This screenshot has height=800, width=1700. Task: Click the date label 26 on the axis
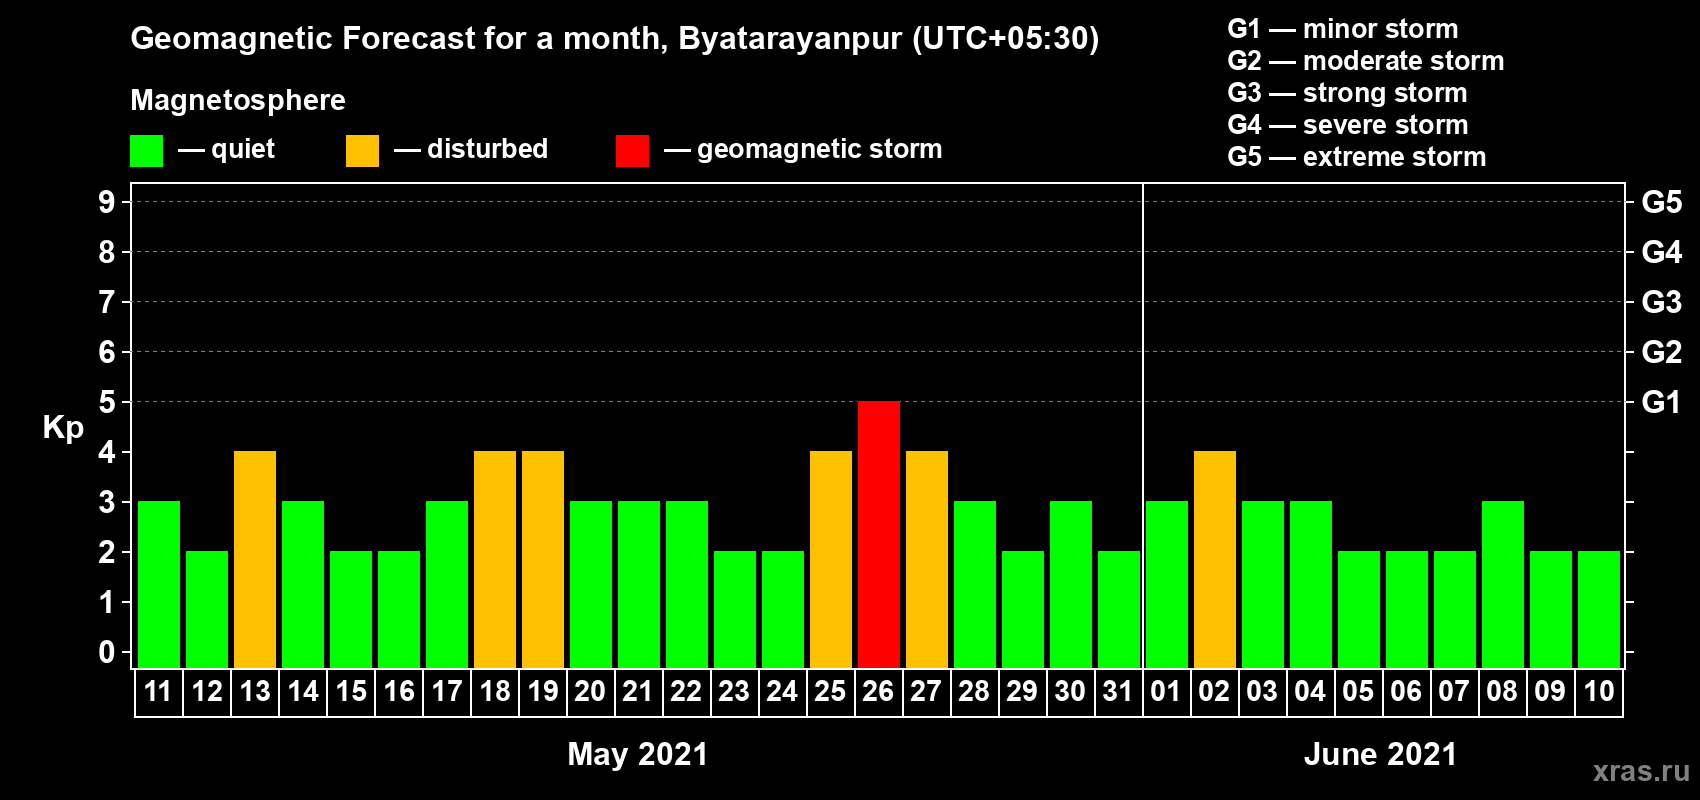click(x=878, y=691)
